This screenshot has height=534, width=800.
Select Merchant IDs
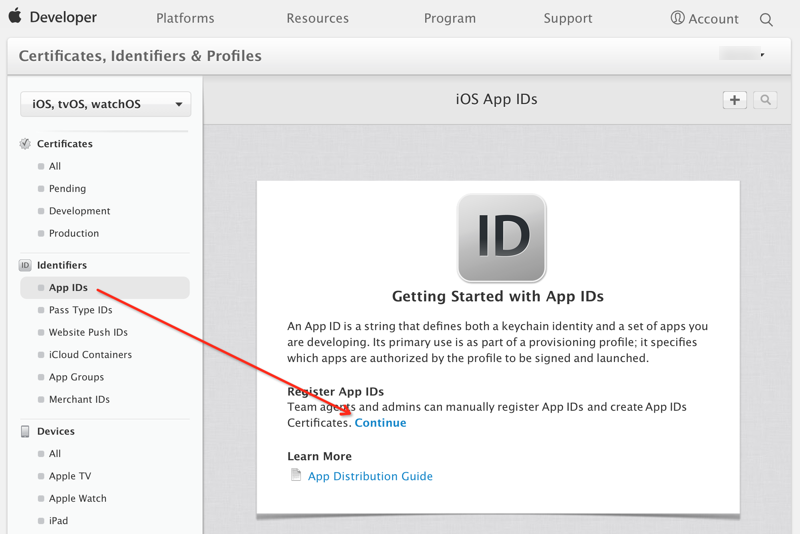pos(79,400)
